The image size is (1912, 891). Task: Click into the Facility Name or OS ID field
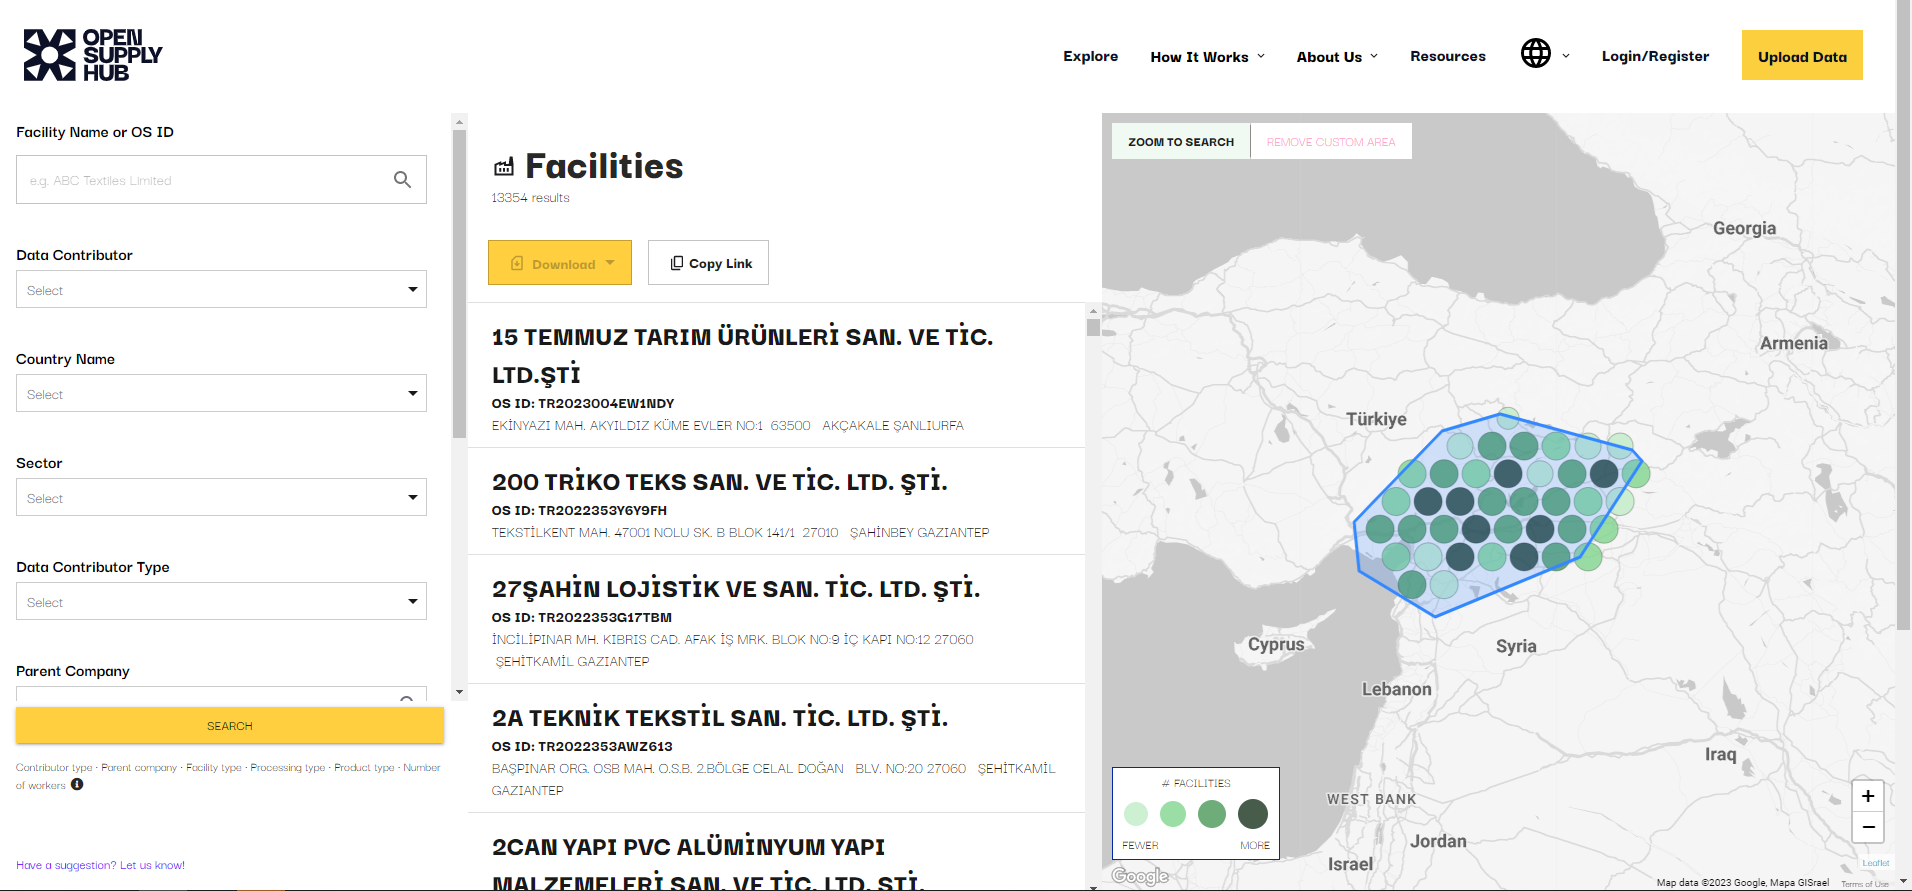205,180
